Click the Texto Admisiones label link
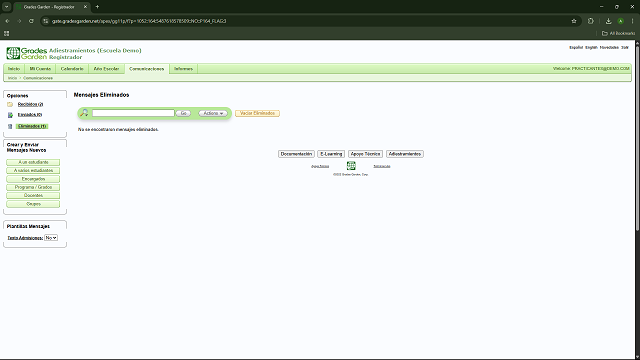Image resolution: width=640 pixels, height=360 pixels. coord(25,238)
